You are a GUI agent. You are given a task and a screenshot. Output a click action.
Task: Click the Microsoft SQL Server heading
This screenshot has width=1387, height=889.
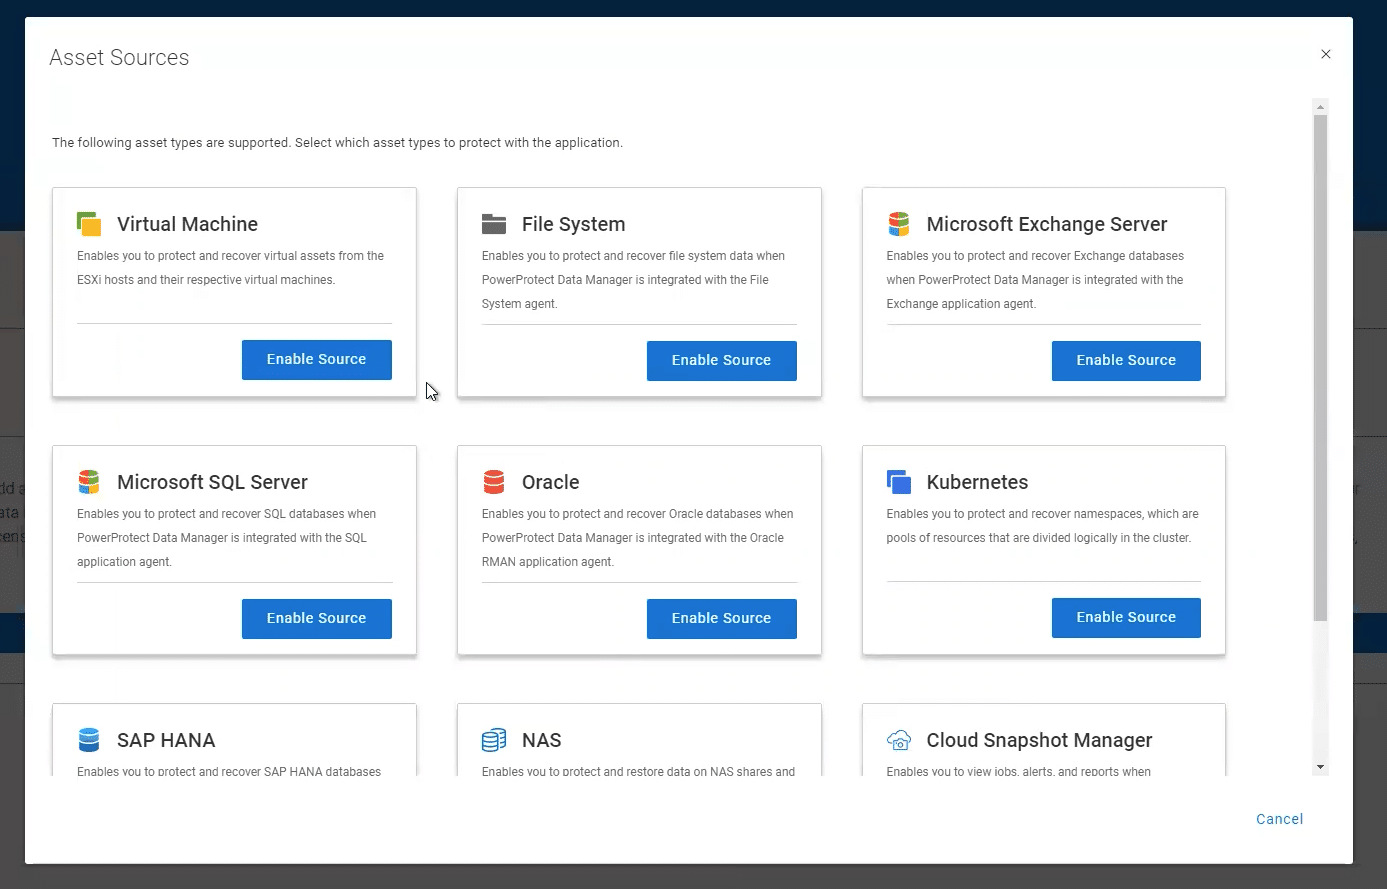click(212, 482)
